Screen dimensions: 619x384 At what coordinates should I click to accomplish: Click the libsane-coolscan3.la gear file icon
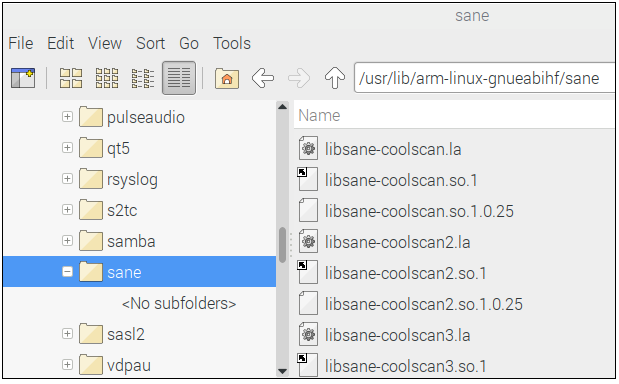(308, 334)
